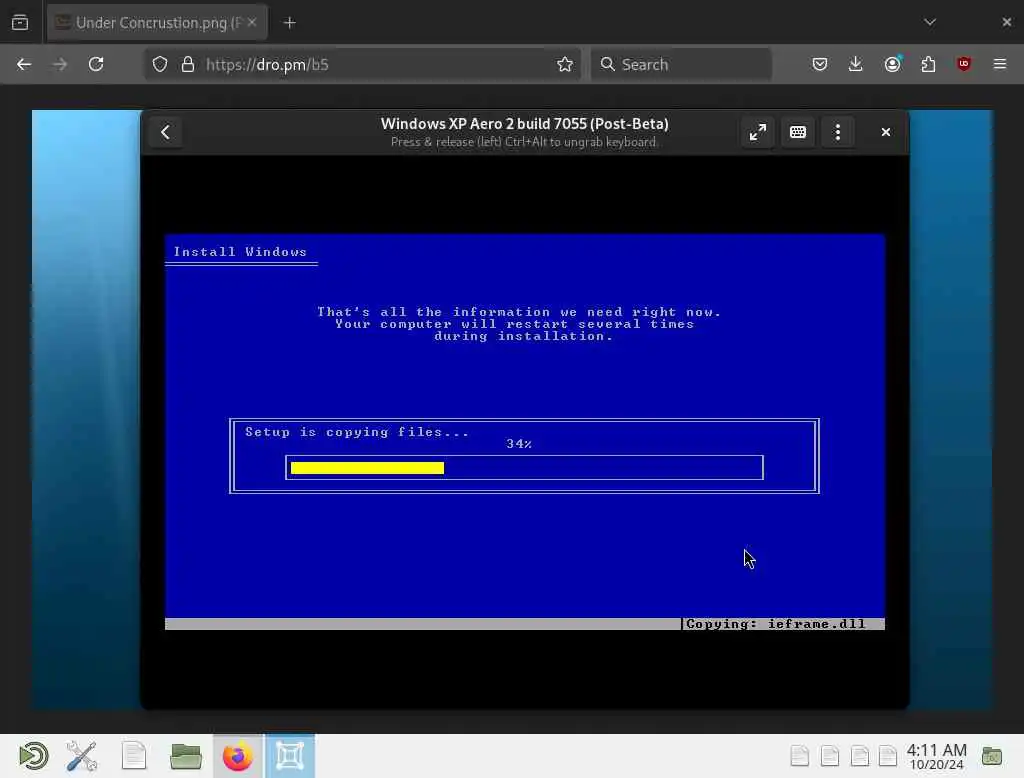The width and height of the screenshot is (1024, 778).
Task: Click the "Setup is copying files..." text
Action: [x=357, y=432]
